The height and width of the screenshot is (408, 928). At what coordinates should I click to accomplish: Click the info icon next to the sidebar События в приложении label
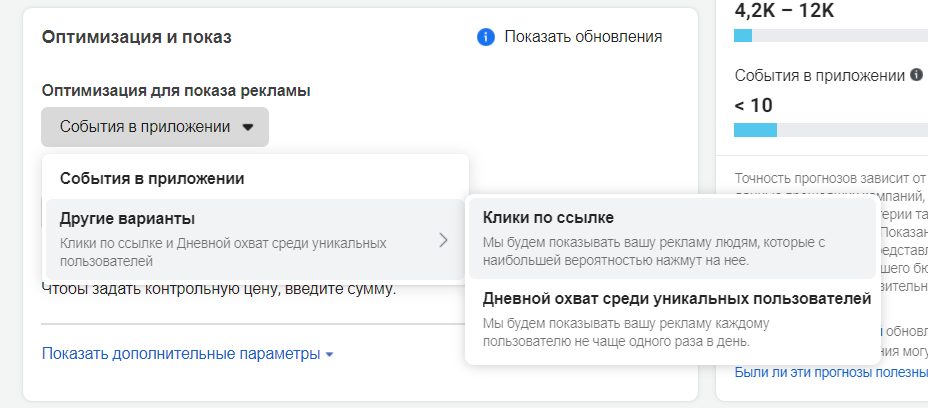916,75
